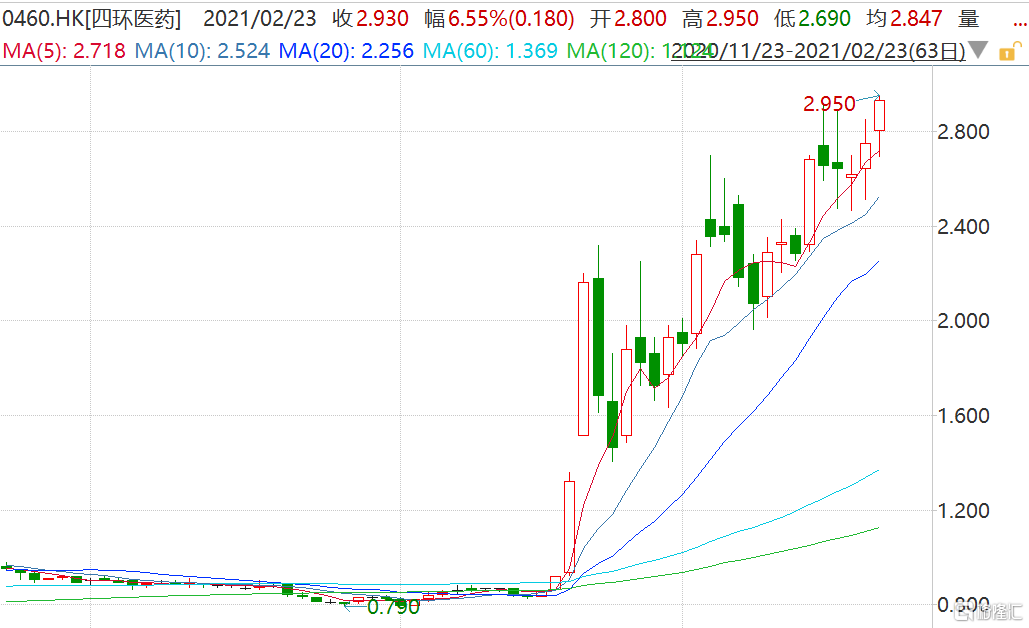Click the 2.800 price axis label
The width and height of the screenshot is (1029, 628).
click(x=963, y=132)
